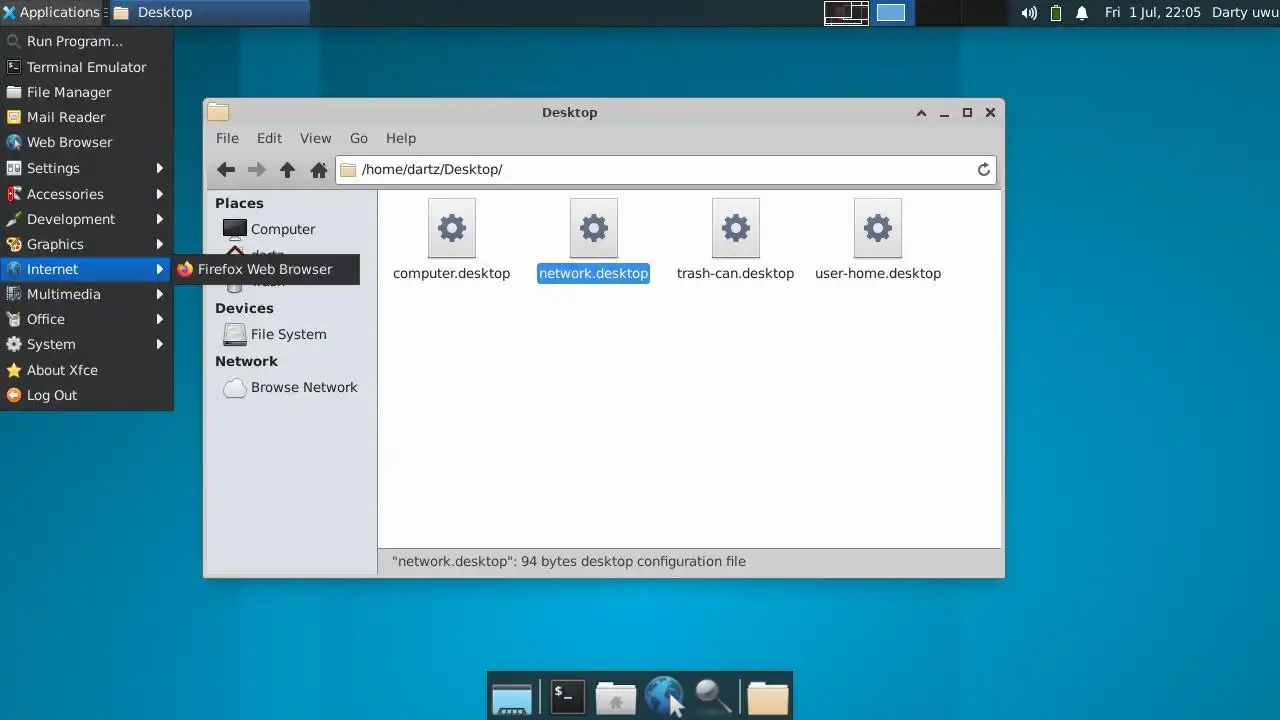Open Mail Reader from the menu
Image resolution: width=1280 pixels, height=720 pixels.
point(86,117)
